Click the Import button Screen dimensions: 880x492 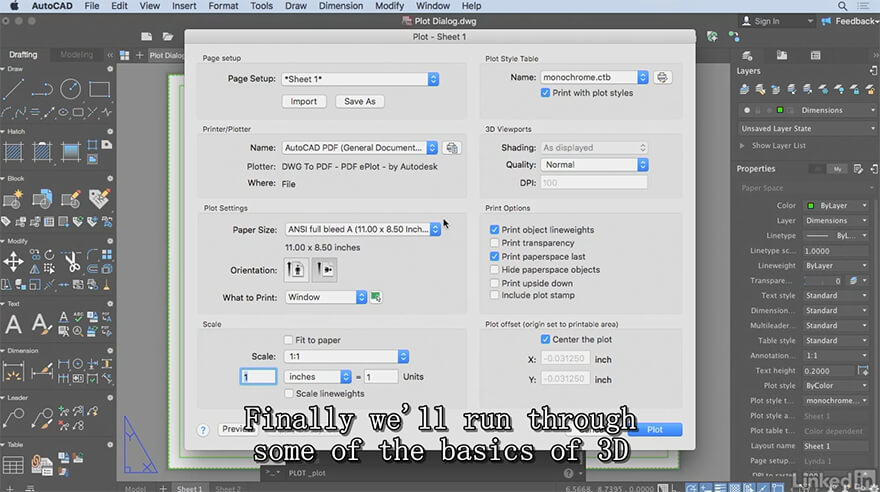click(304, 102)
